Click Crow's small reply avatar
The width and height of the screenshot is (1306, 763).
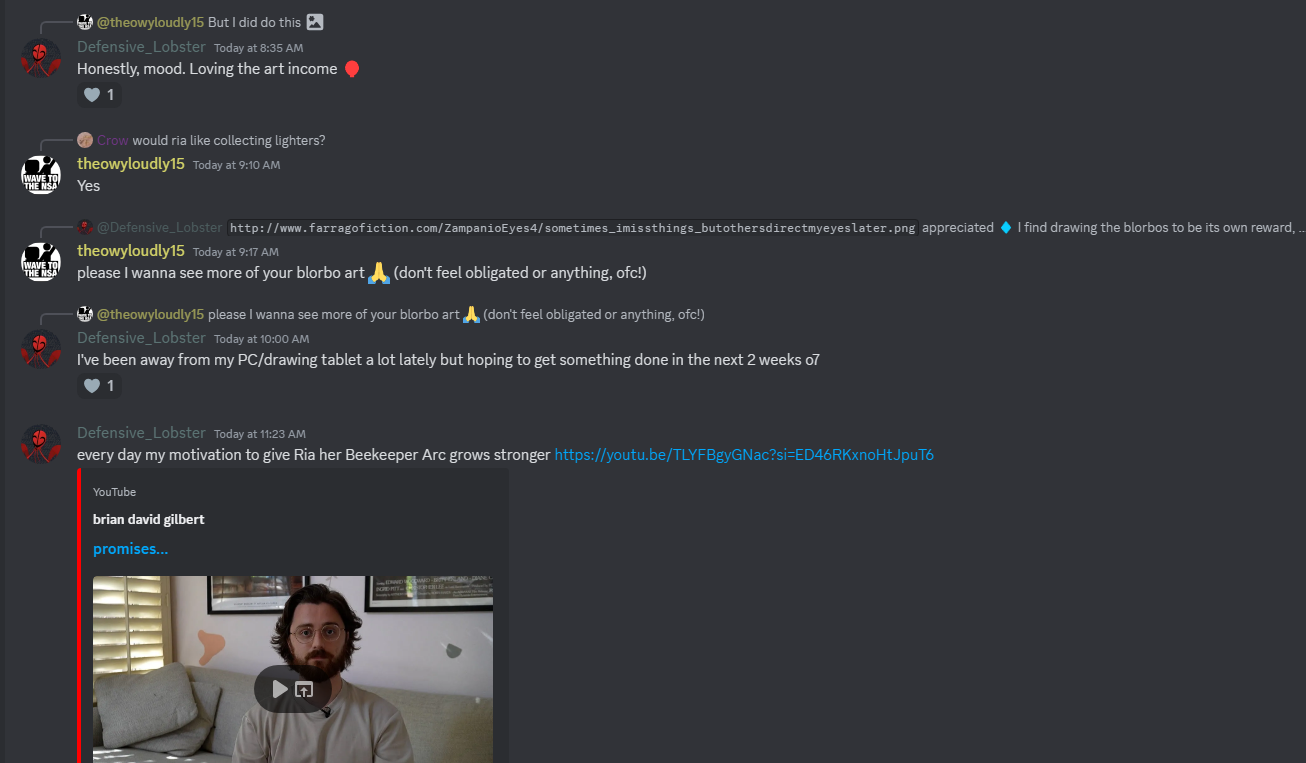point(85,140)
